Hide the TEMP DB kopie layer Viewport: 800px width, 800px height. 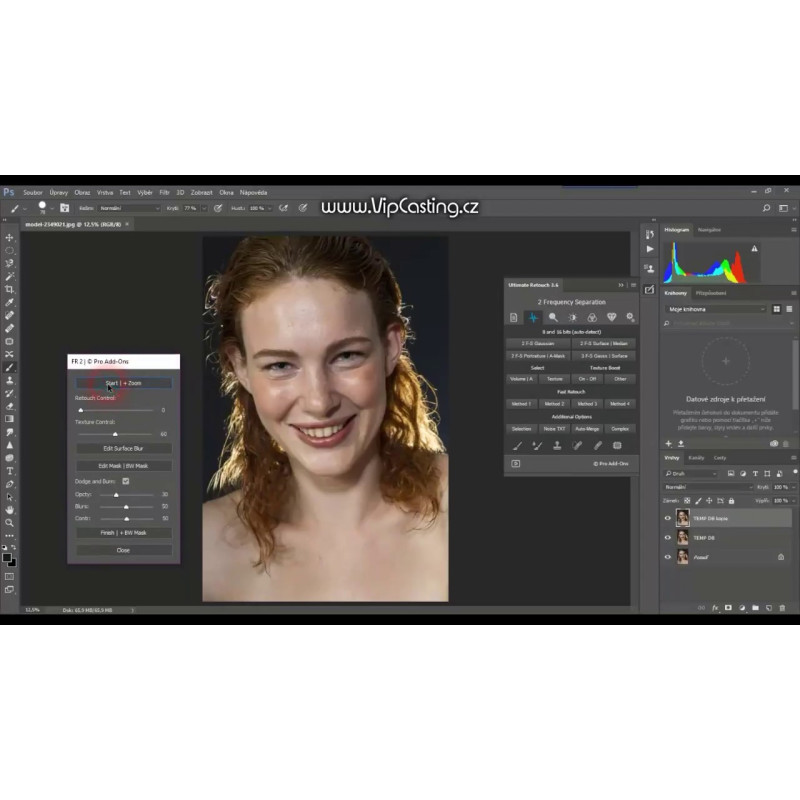(668, 518)
